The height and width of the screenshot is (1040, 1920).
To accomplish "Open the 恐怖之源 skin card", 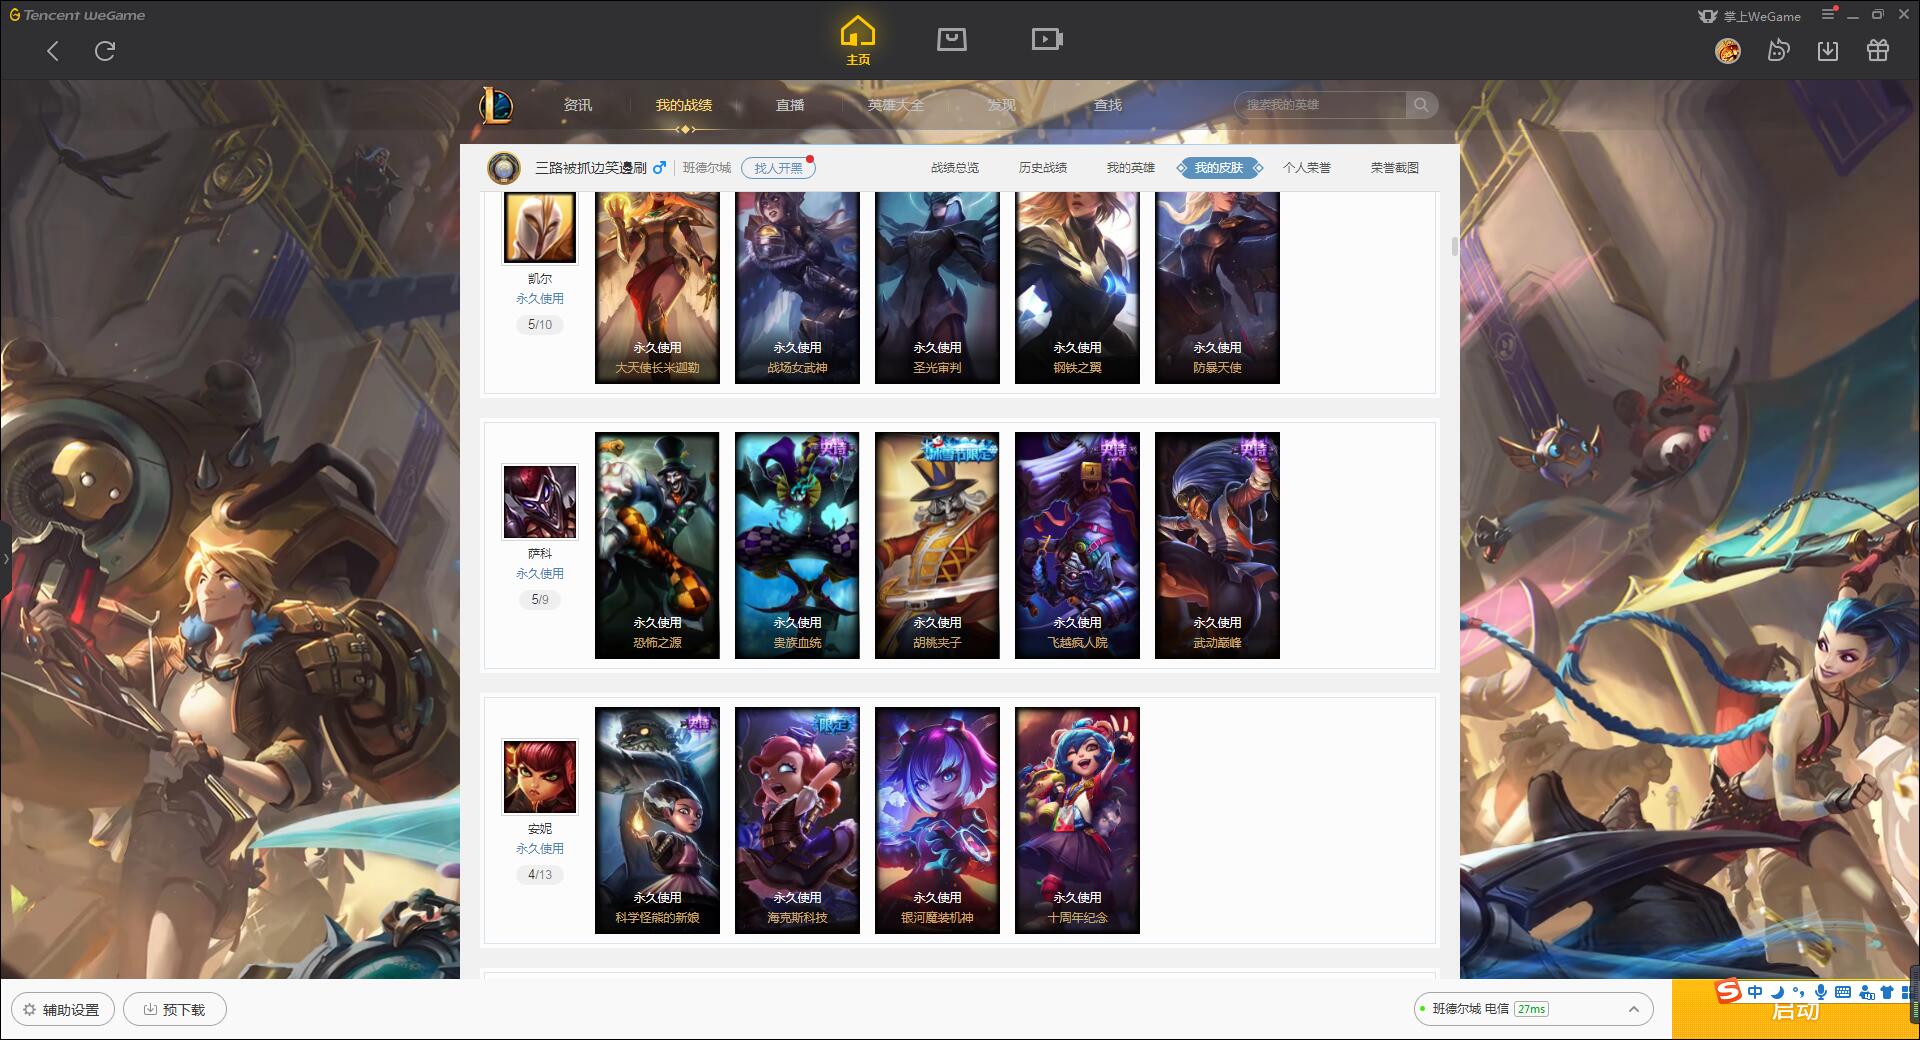I will [x=657, y=545].
